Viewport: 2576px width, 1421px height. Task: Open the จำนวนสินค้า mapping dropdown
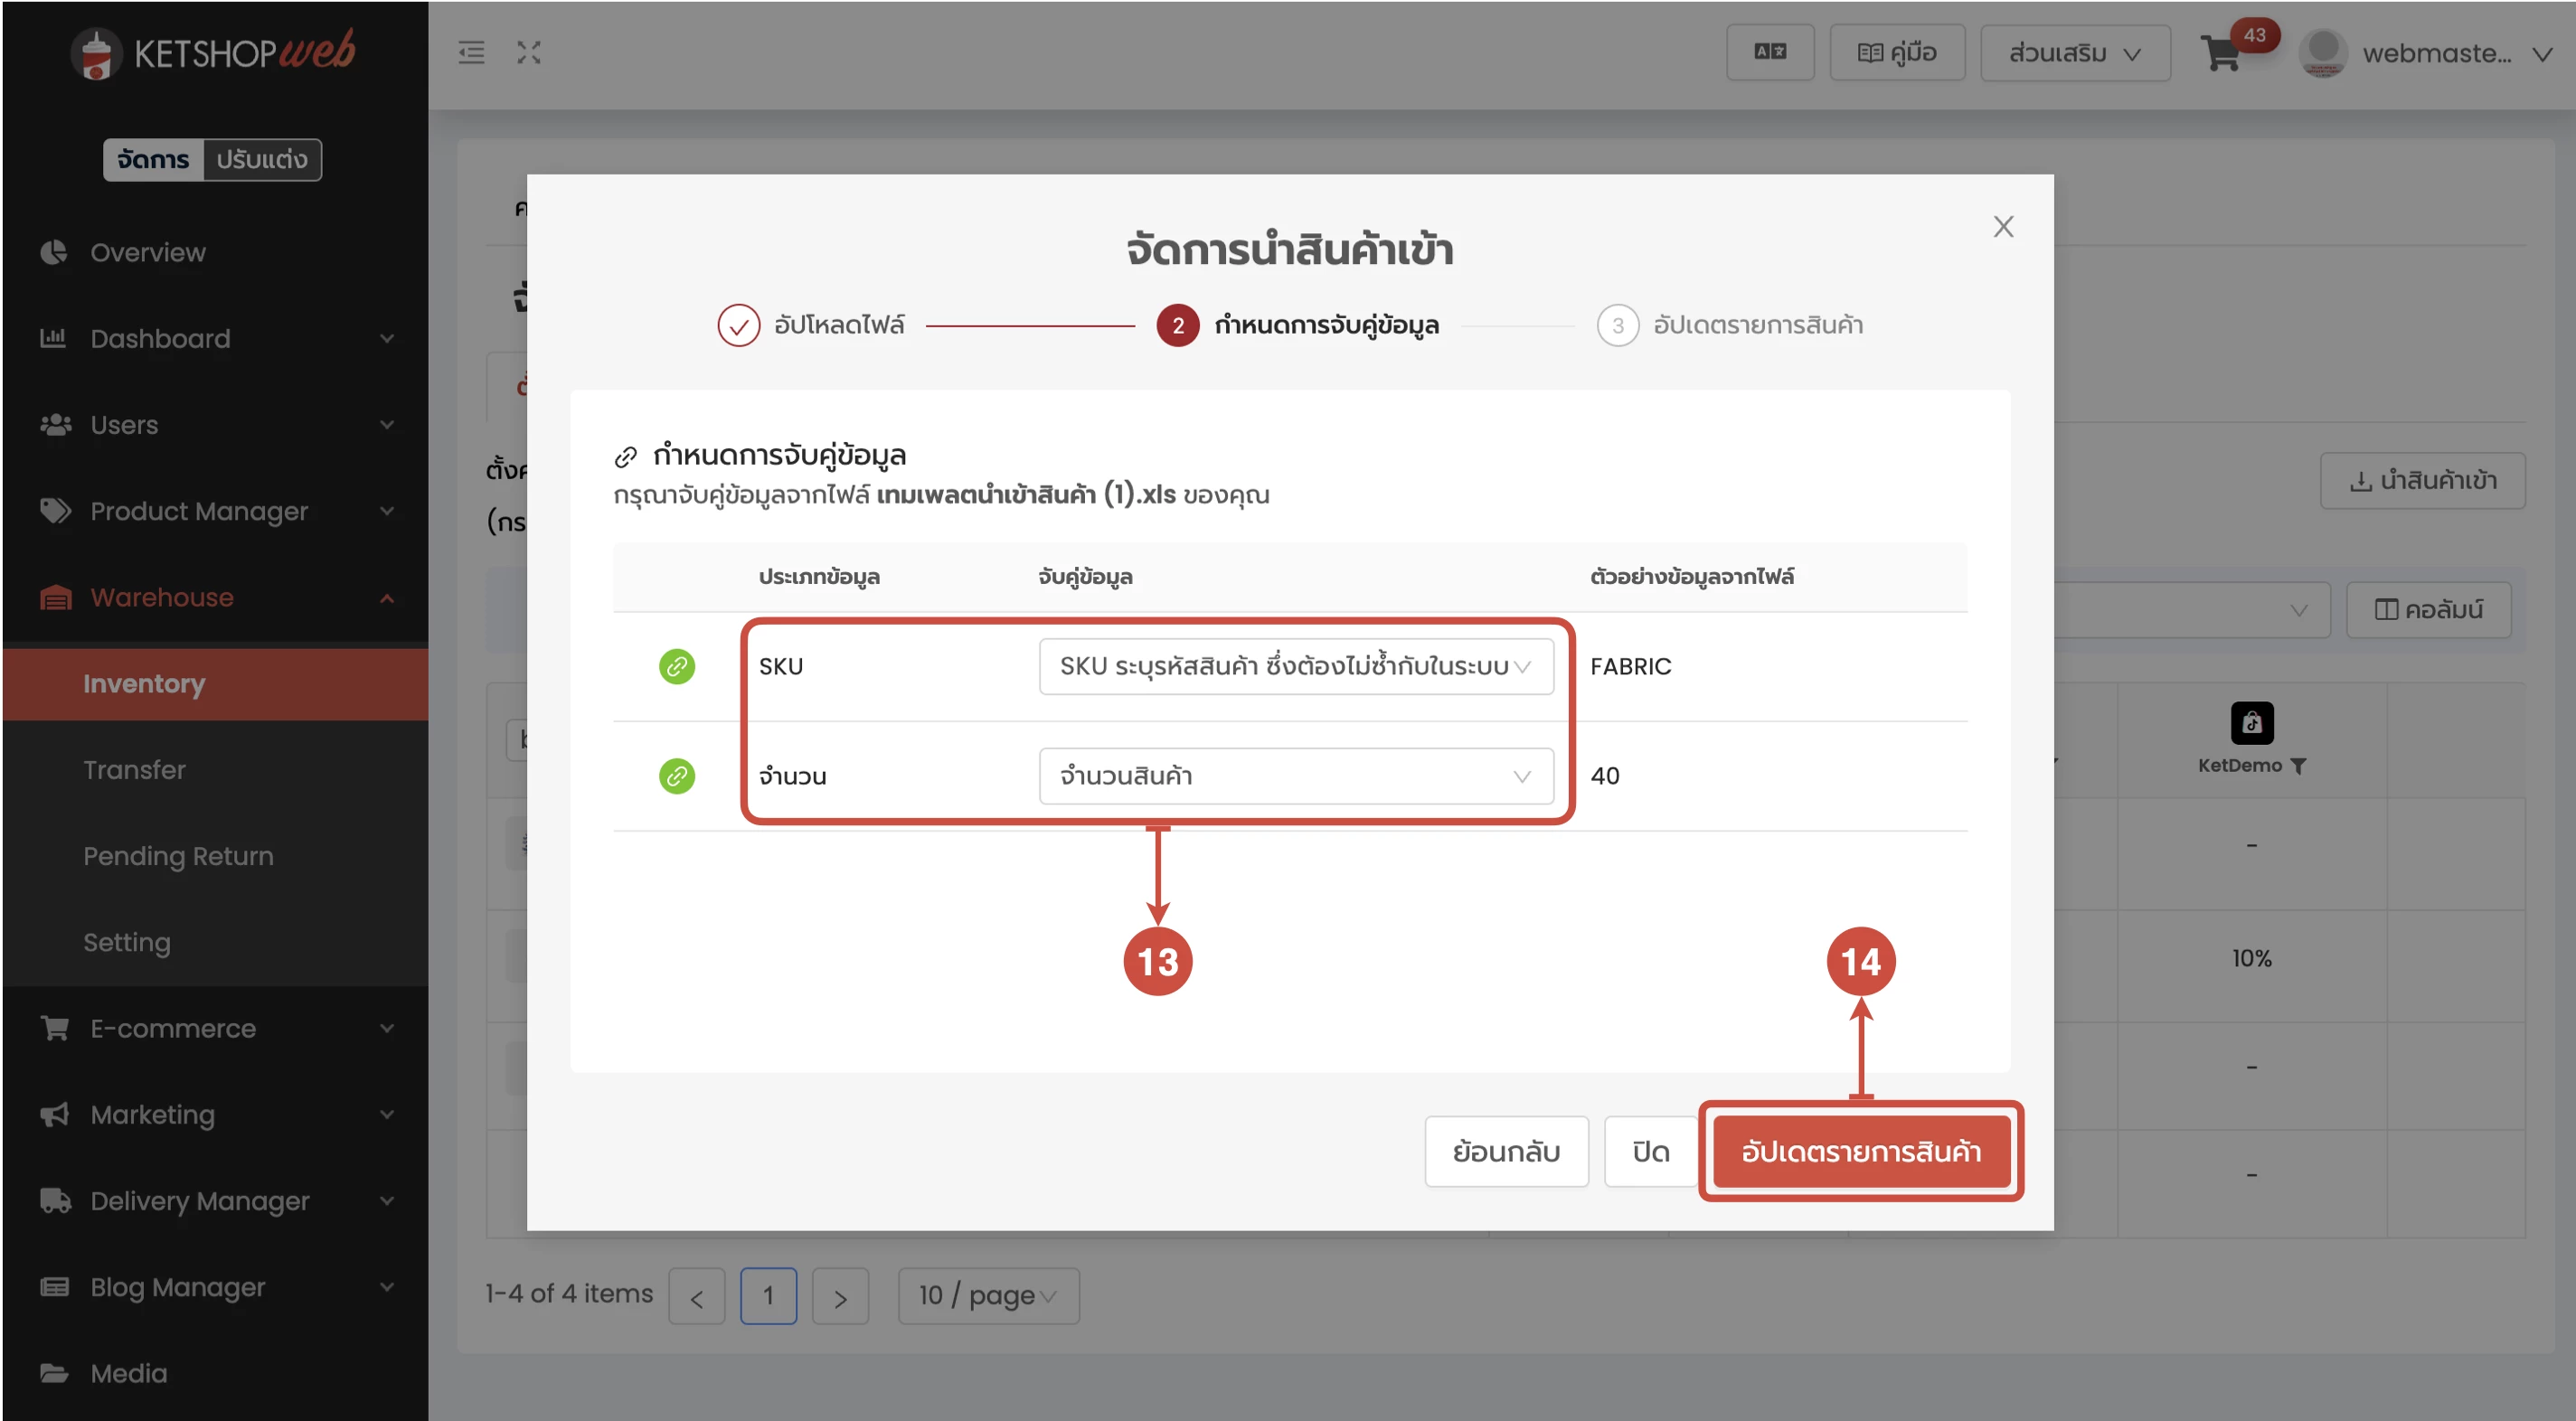pyautogui.click(x=1295, y=776)
